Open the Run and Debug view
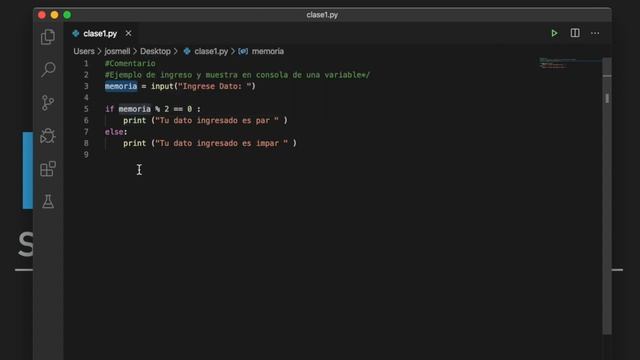This screenshot has width=640, height=360. [x=48, y=136]
